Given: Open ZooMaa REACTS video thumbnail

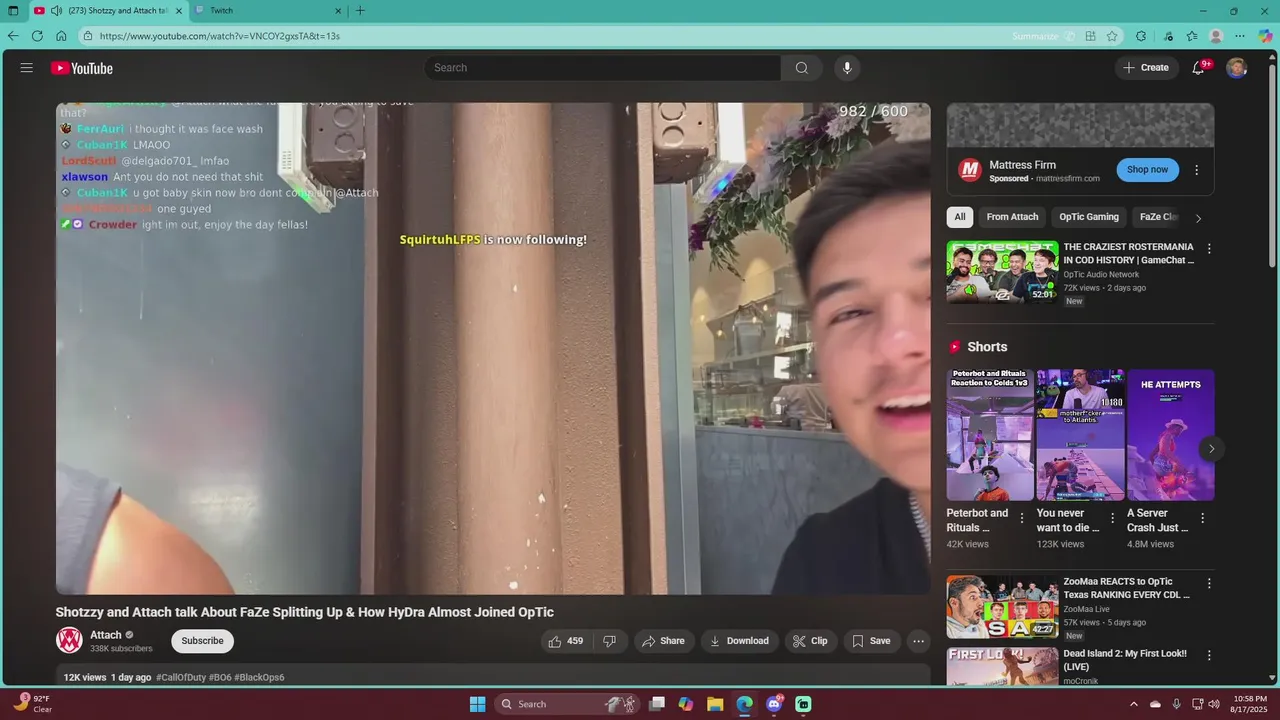Looking at the screenshot, I should (1002, 606).
